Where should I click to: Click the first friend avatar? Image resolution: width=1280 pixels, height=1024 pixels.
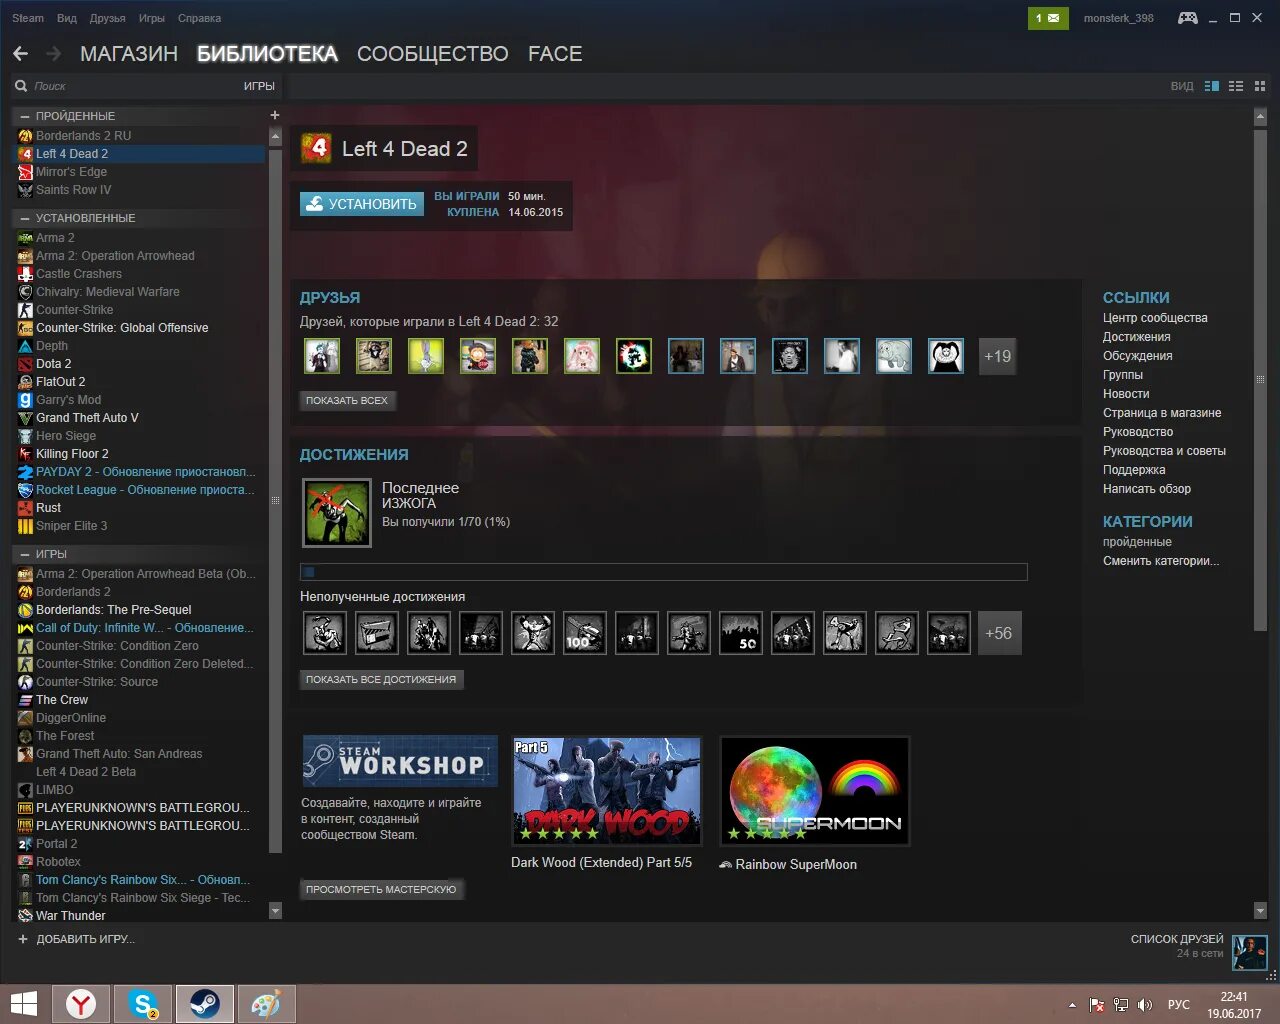[322, 356]
